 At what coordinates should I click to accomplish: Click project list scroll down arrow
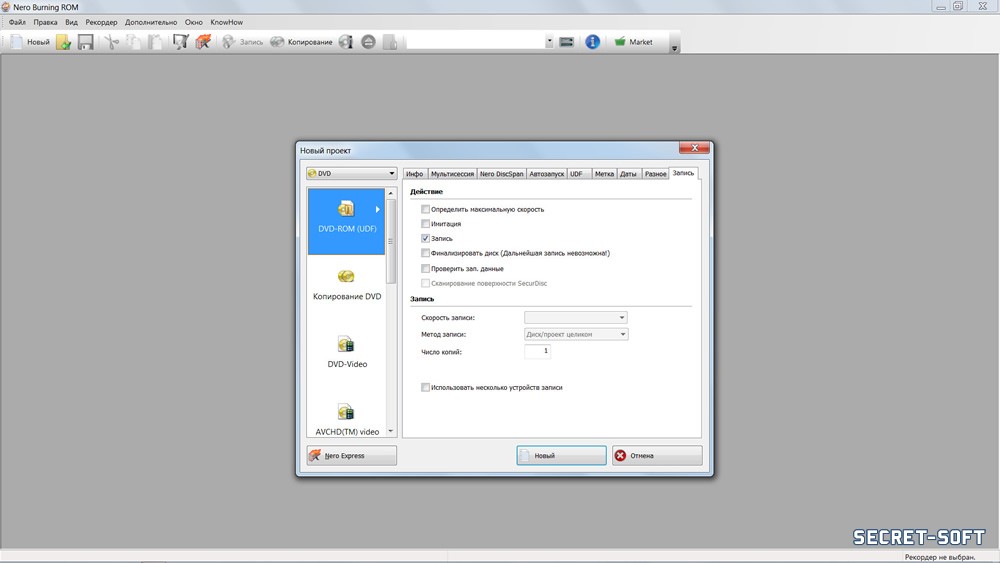pyautogui.click(x=391, y=432)
